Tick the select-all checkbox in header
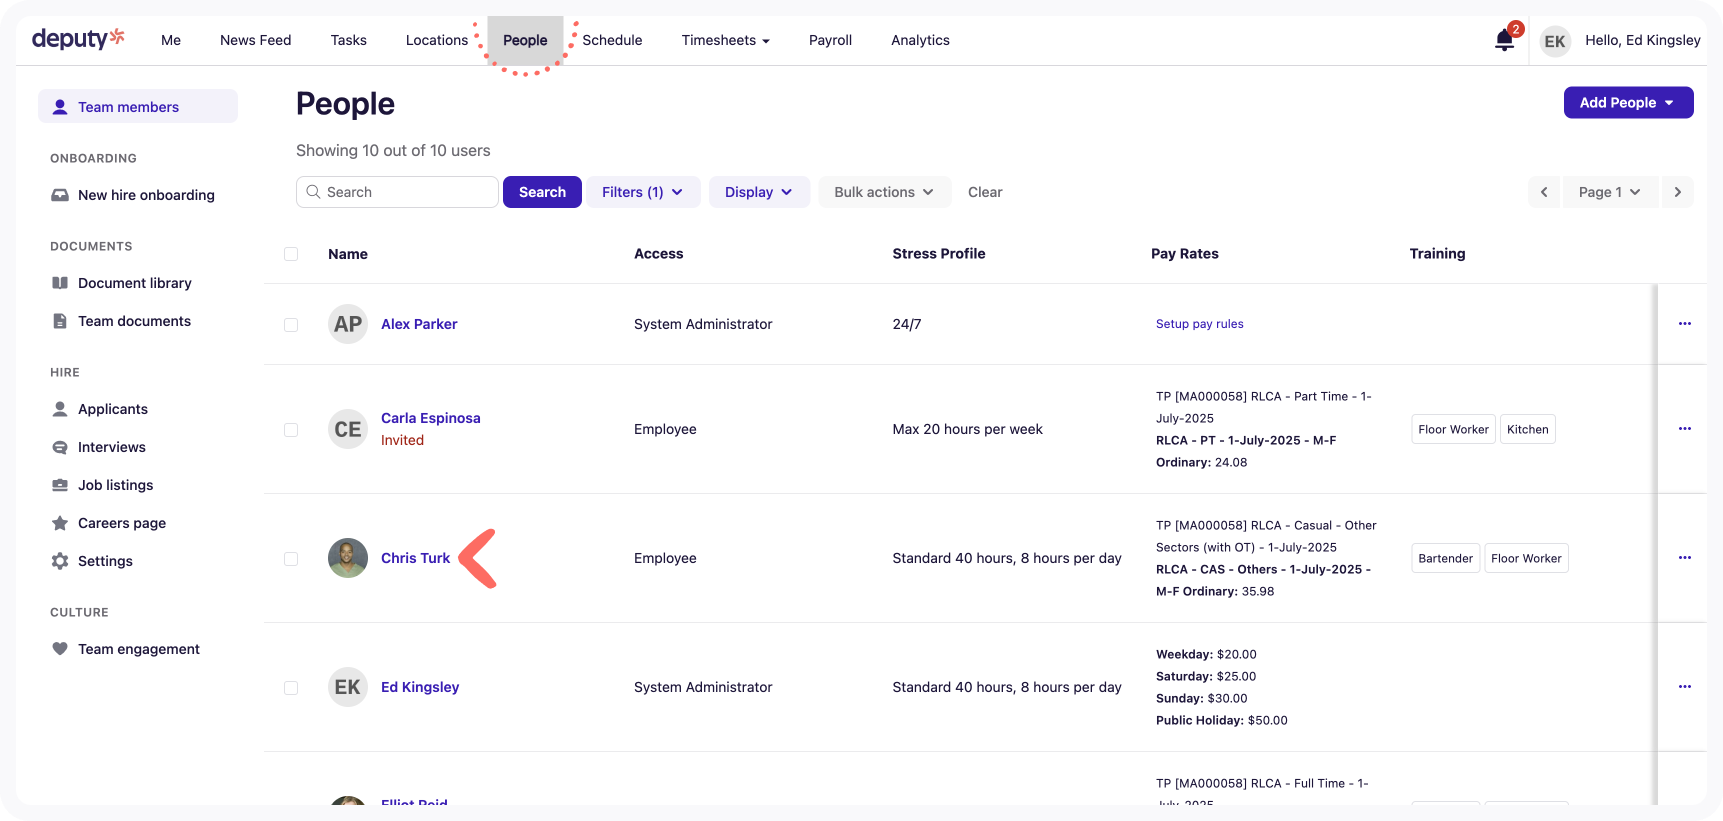 tap(291, 254)
